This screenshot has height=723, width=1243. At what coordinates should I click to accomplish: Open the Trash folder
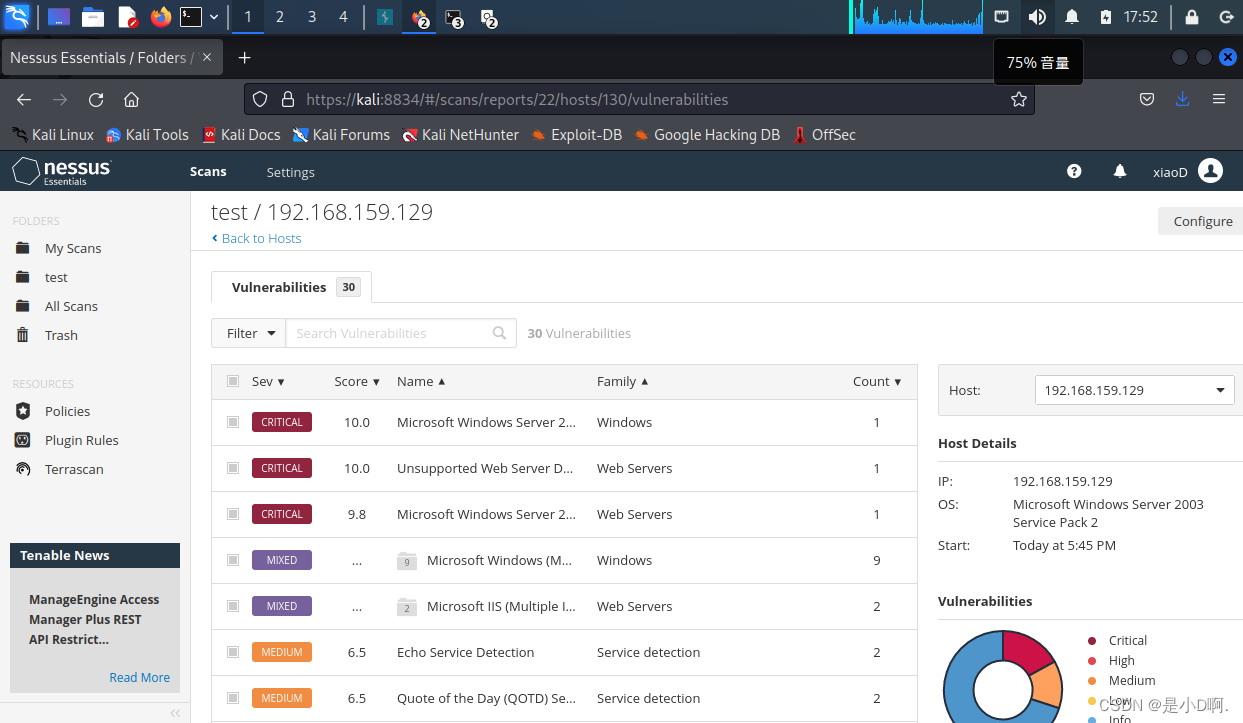click(x=61, y=335)
